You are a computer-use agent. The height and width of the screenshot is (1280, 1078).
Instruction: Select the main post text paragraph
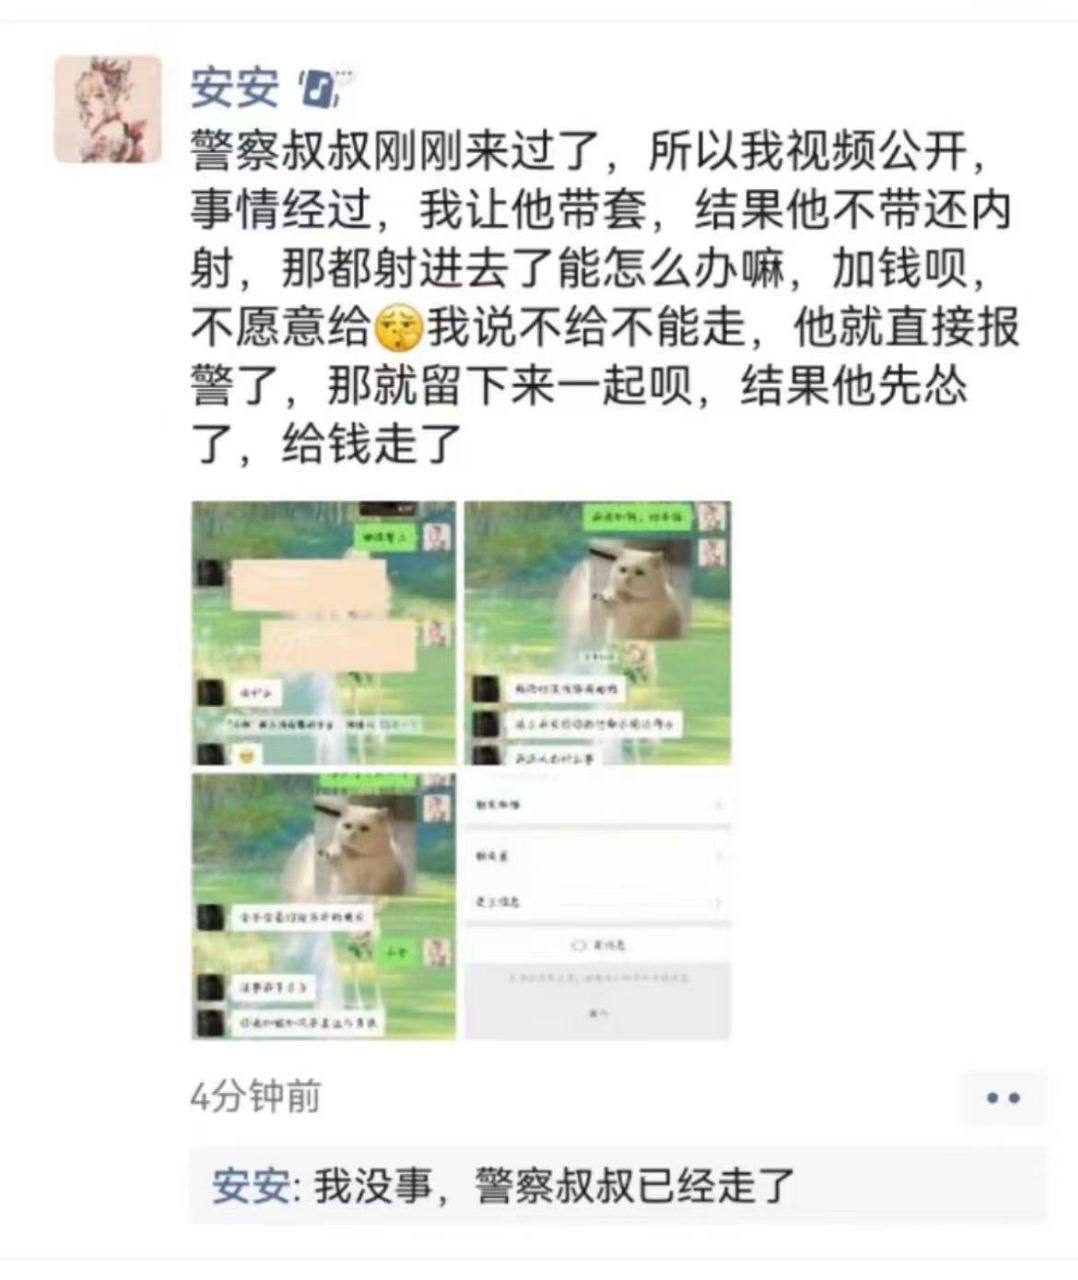[604, 298]
